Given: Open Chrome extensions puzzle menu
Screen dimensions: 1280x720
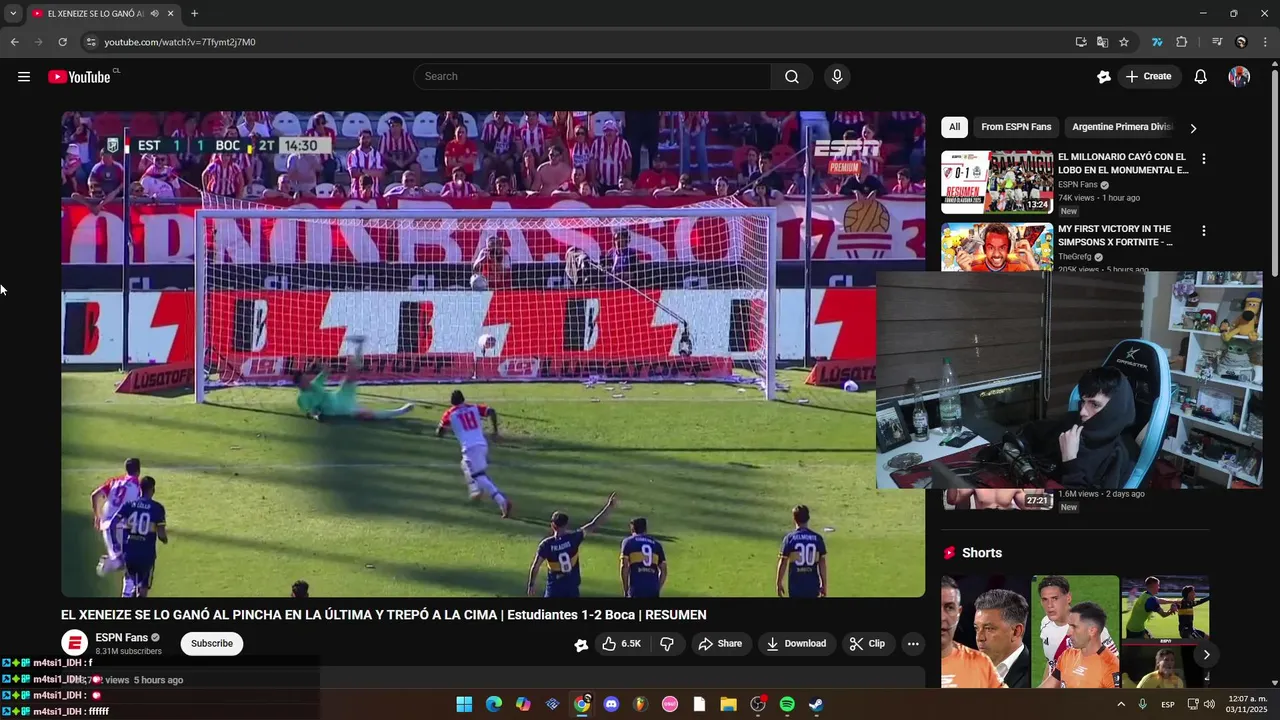Looking at the screenshot, I should point(1182,42).
